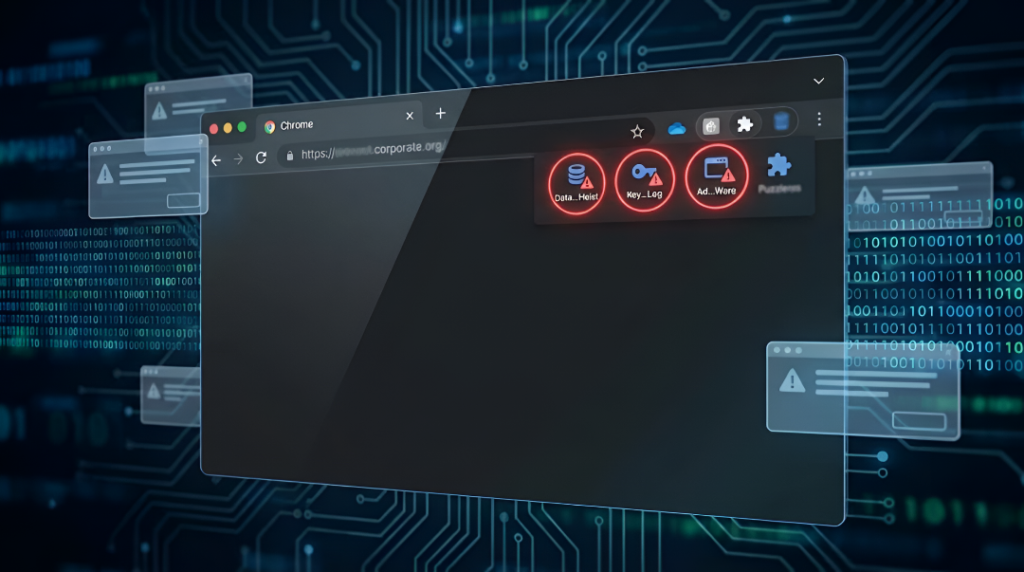
Task: Click the corporate.org address bar
Action: 420,148
